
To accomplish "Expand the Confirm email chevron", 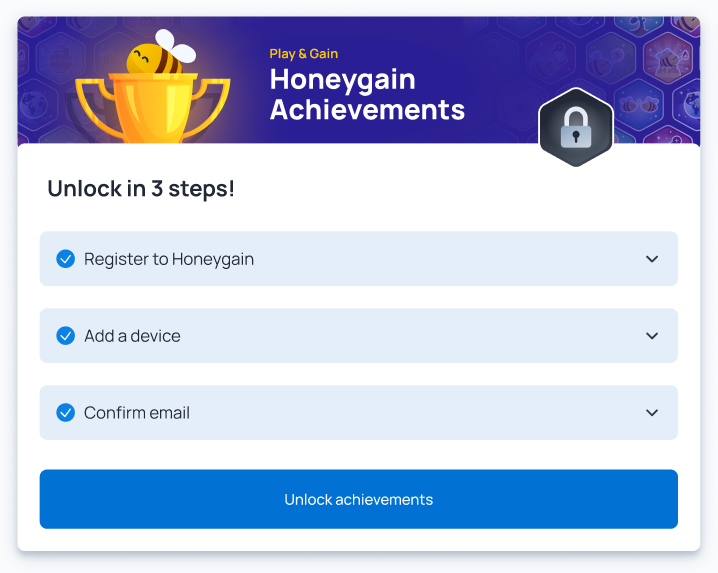I will [652, 413].
